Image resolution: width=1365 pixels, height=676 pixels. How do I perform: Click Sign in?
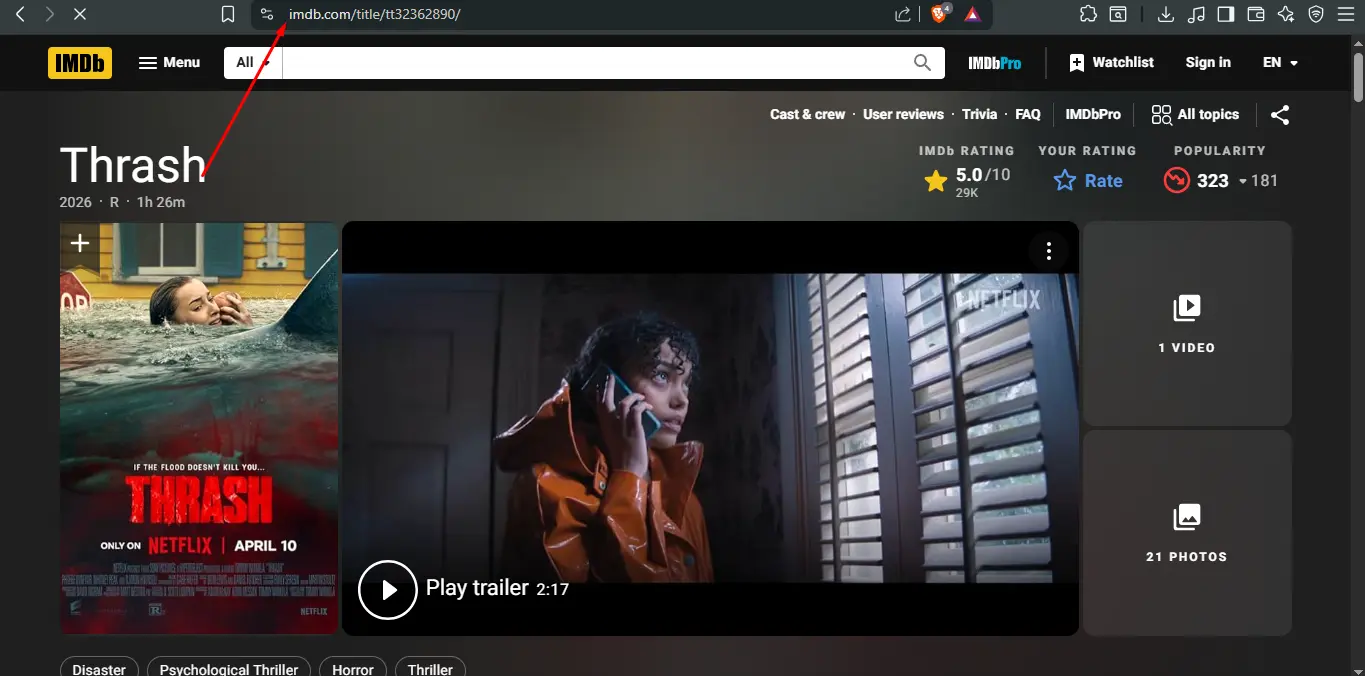pyautogui.click(x=1208, y=63)
